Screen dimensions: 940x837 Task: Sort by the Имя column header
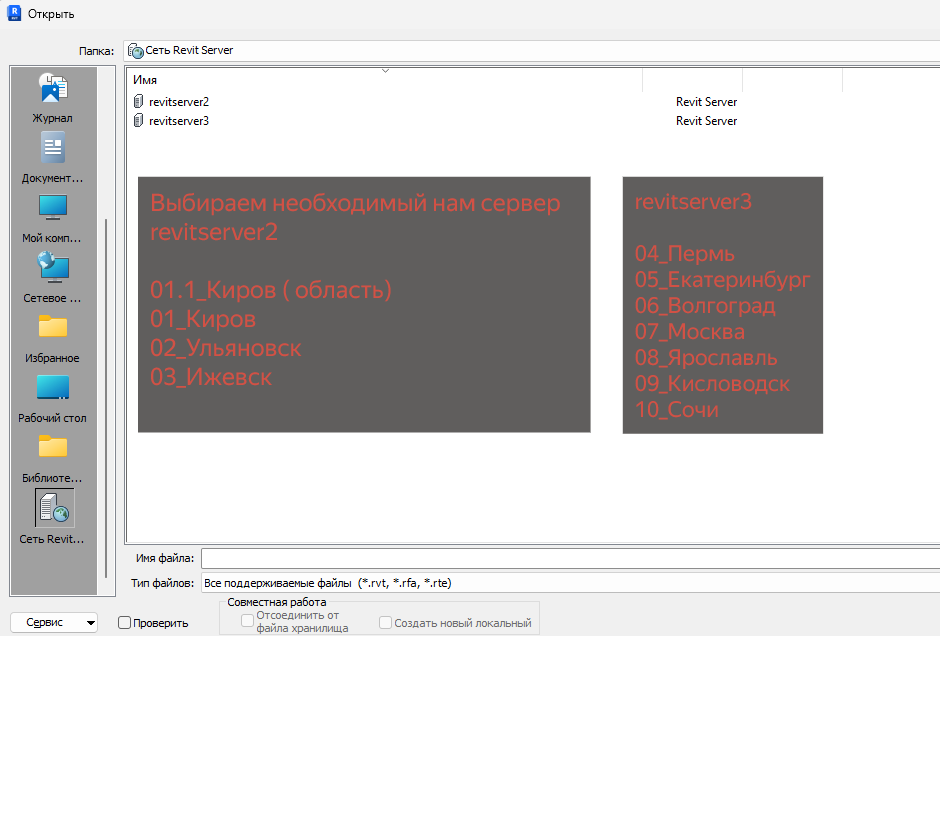click(384, 80)
